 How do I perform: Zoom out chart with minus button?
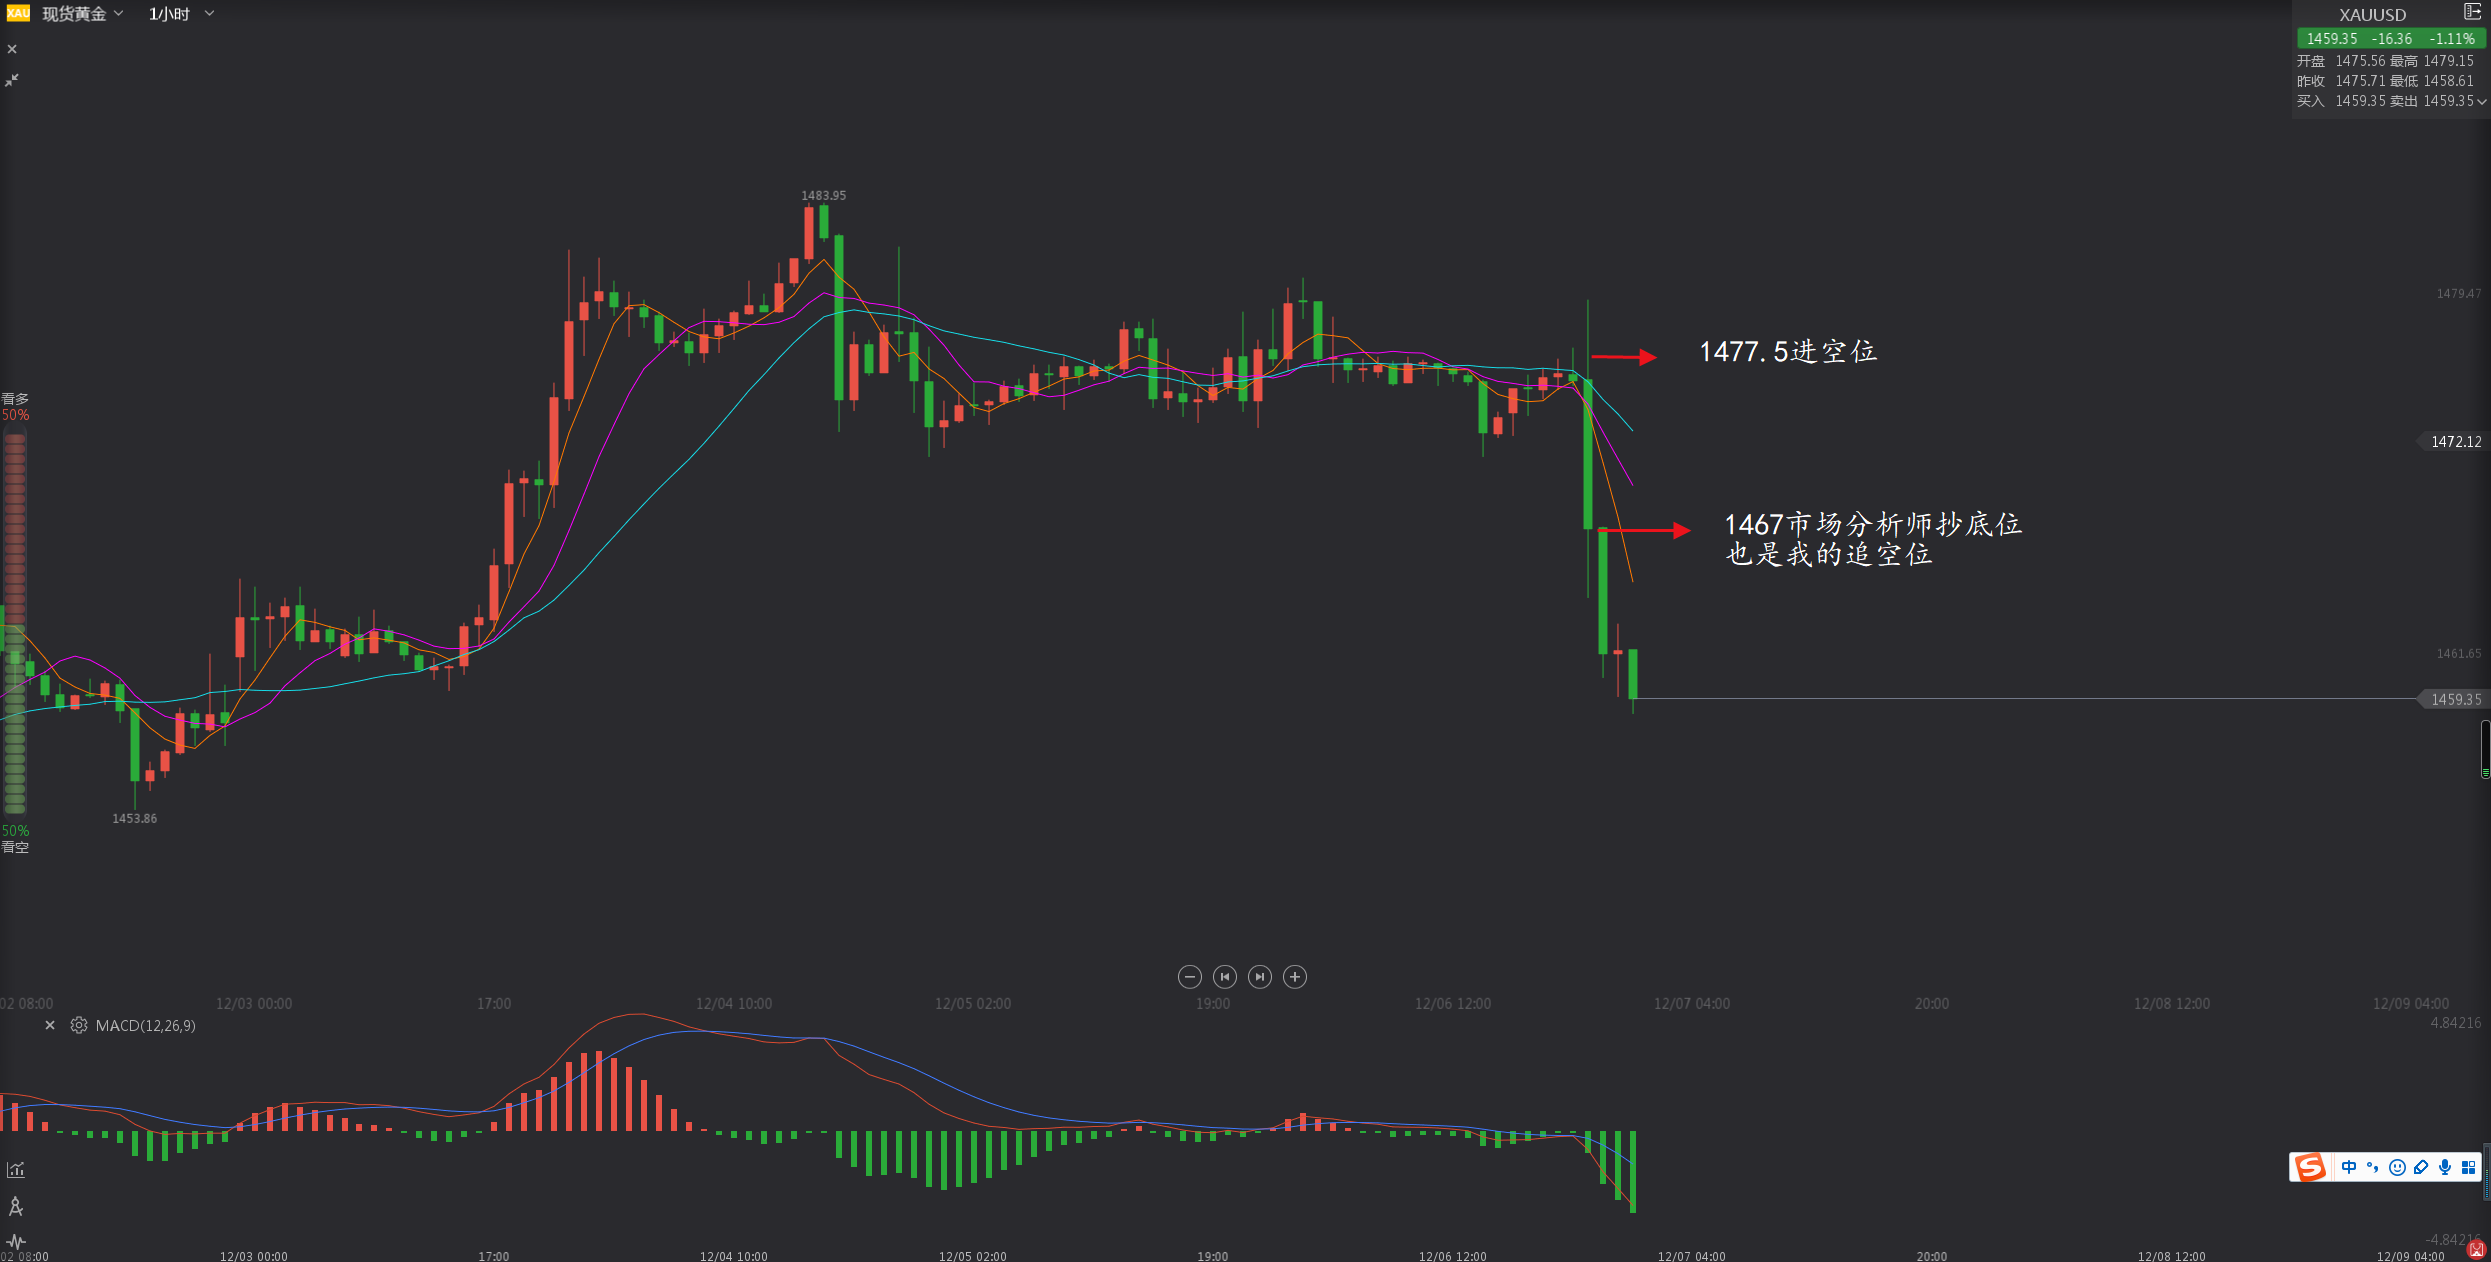pyautogui.click(x=1189, y=977)
